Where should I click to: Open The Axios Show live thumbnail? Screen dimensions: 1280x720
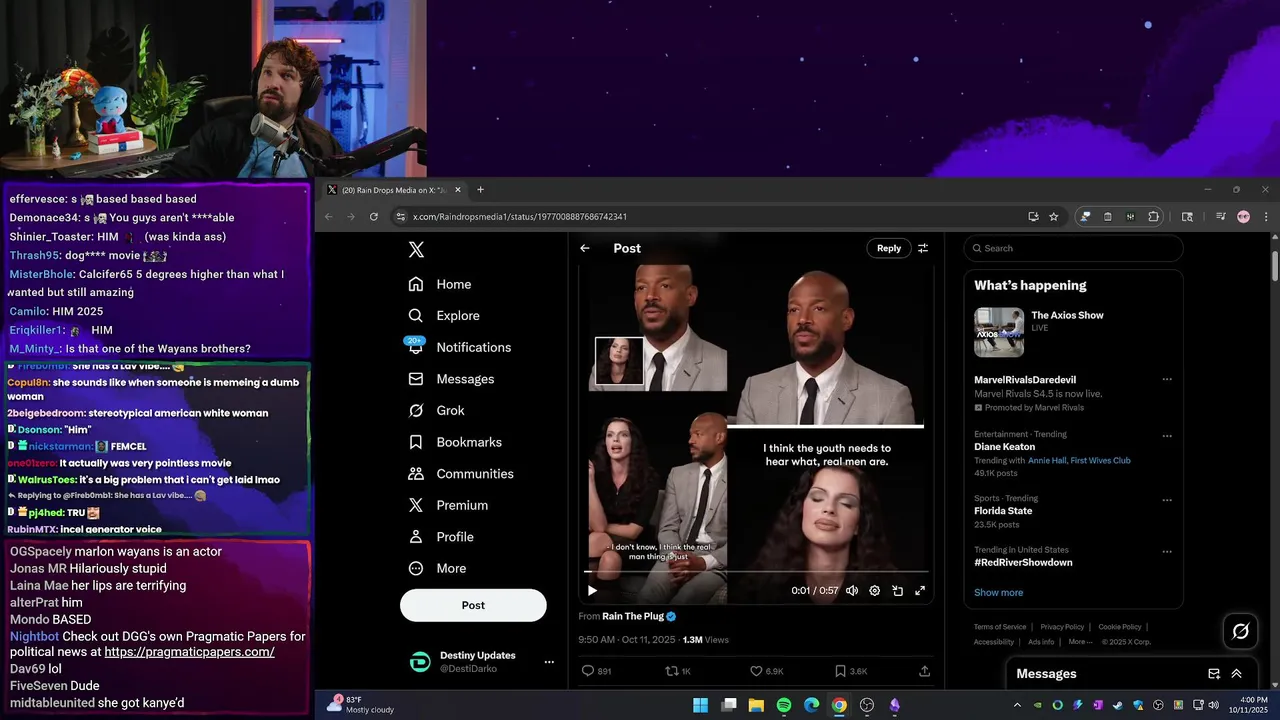tap(999, 332)
